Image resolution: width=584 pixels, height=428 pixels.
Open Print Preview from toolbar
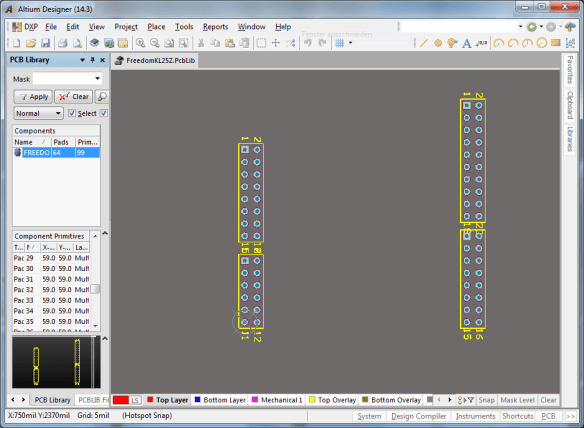77,43
